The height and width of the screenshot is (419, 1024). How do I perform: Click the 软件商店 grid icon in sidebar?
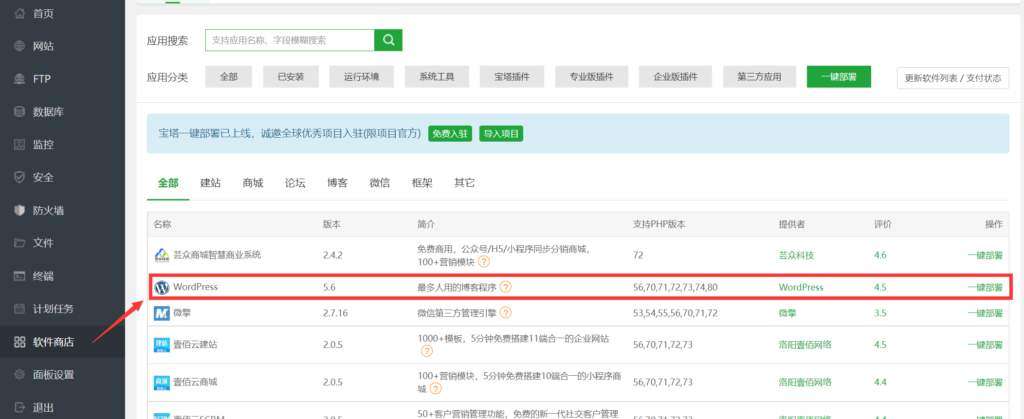point(19,342)
